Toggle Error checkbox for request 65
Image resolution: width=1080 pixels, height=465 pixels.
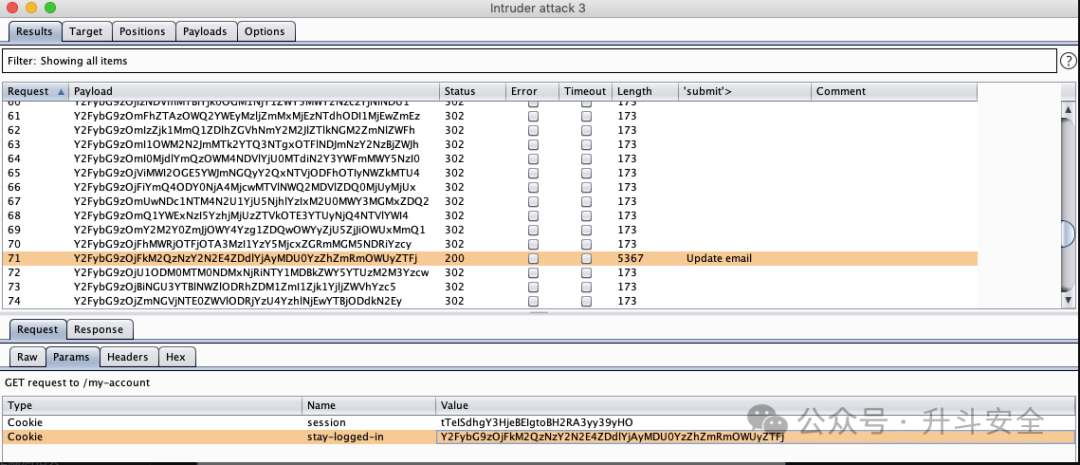coord(533,173)
